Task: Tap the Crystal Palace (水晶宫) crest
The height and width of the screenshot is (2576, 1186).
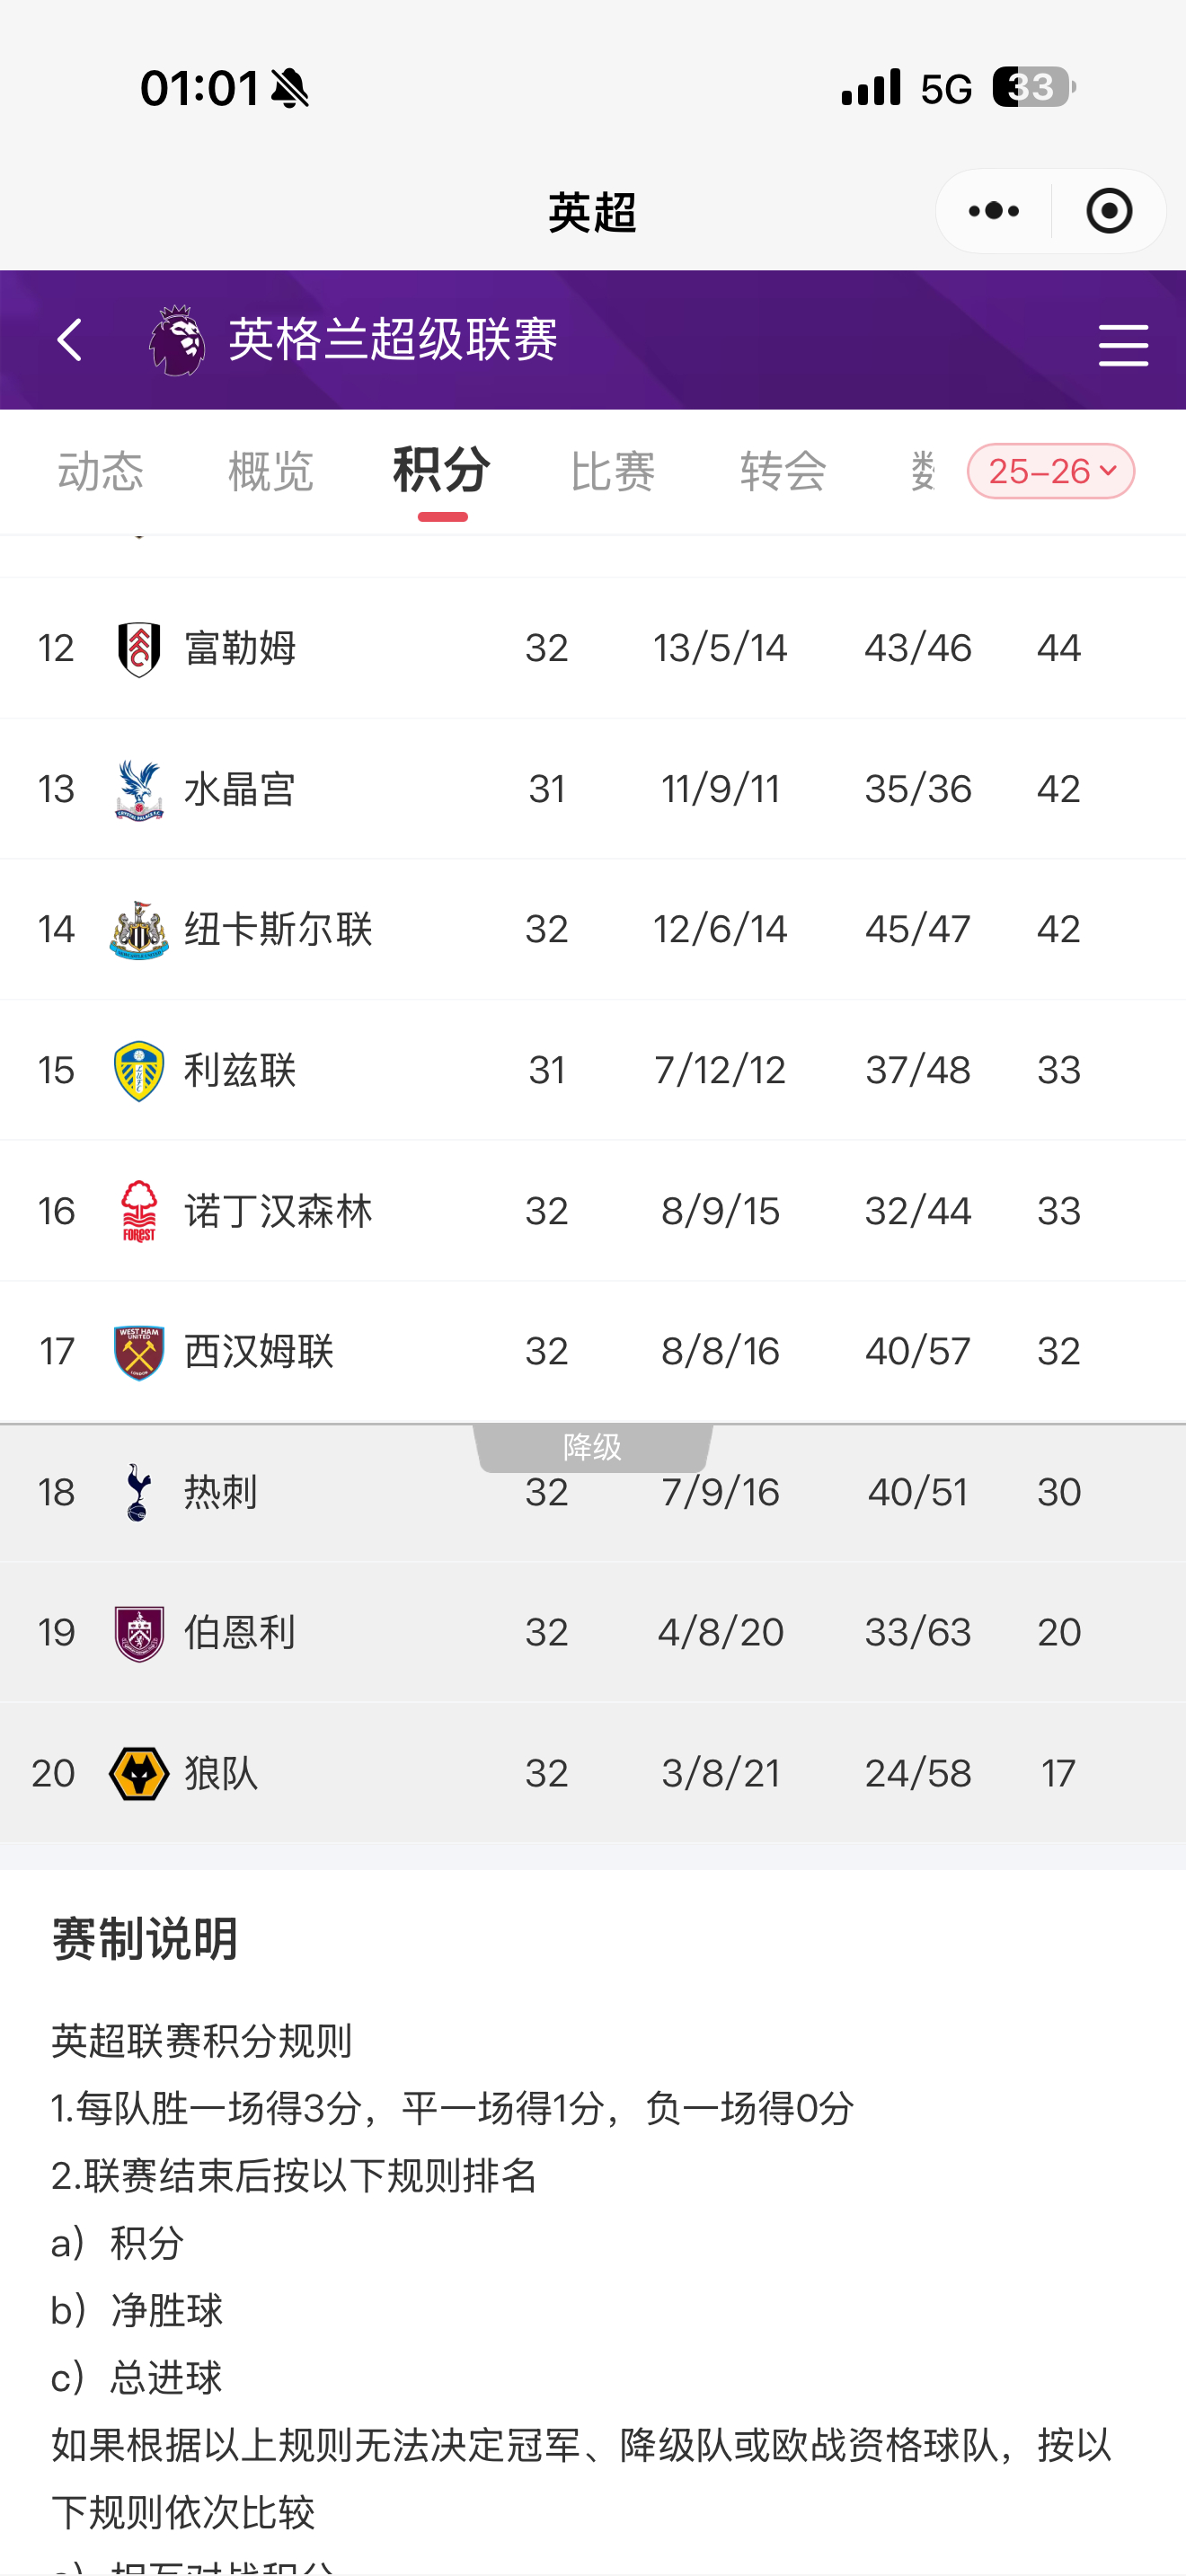Action: 138,788
